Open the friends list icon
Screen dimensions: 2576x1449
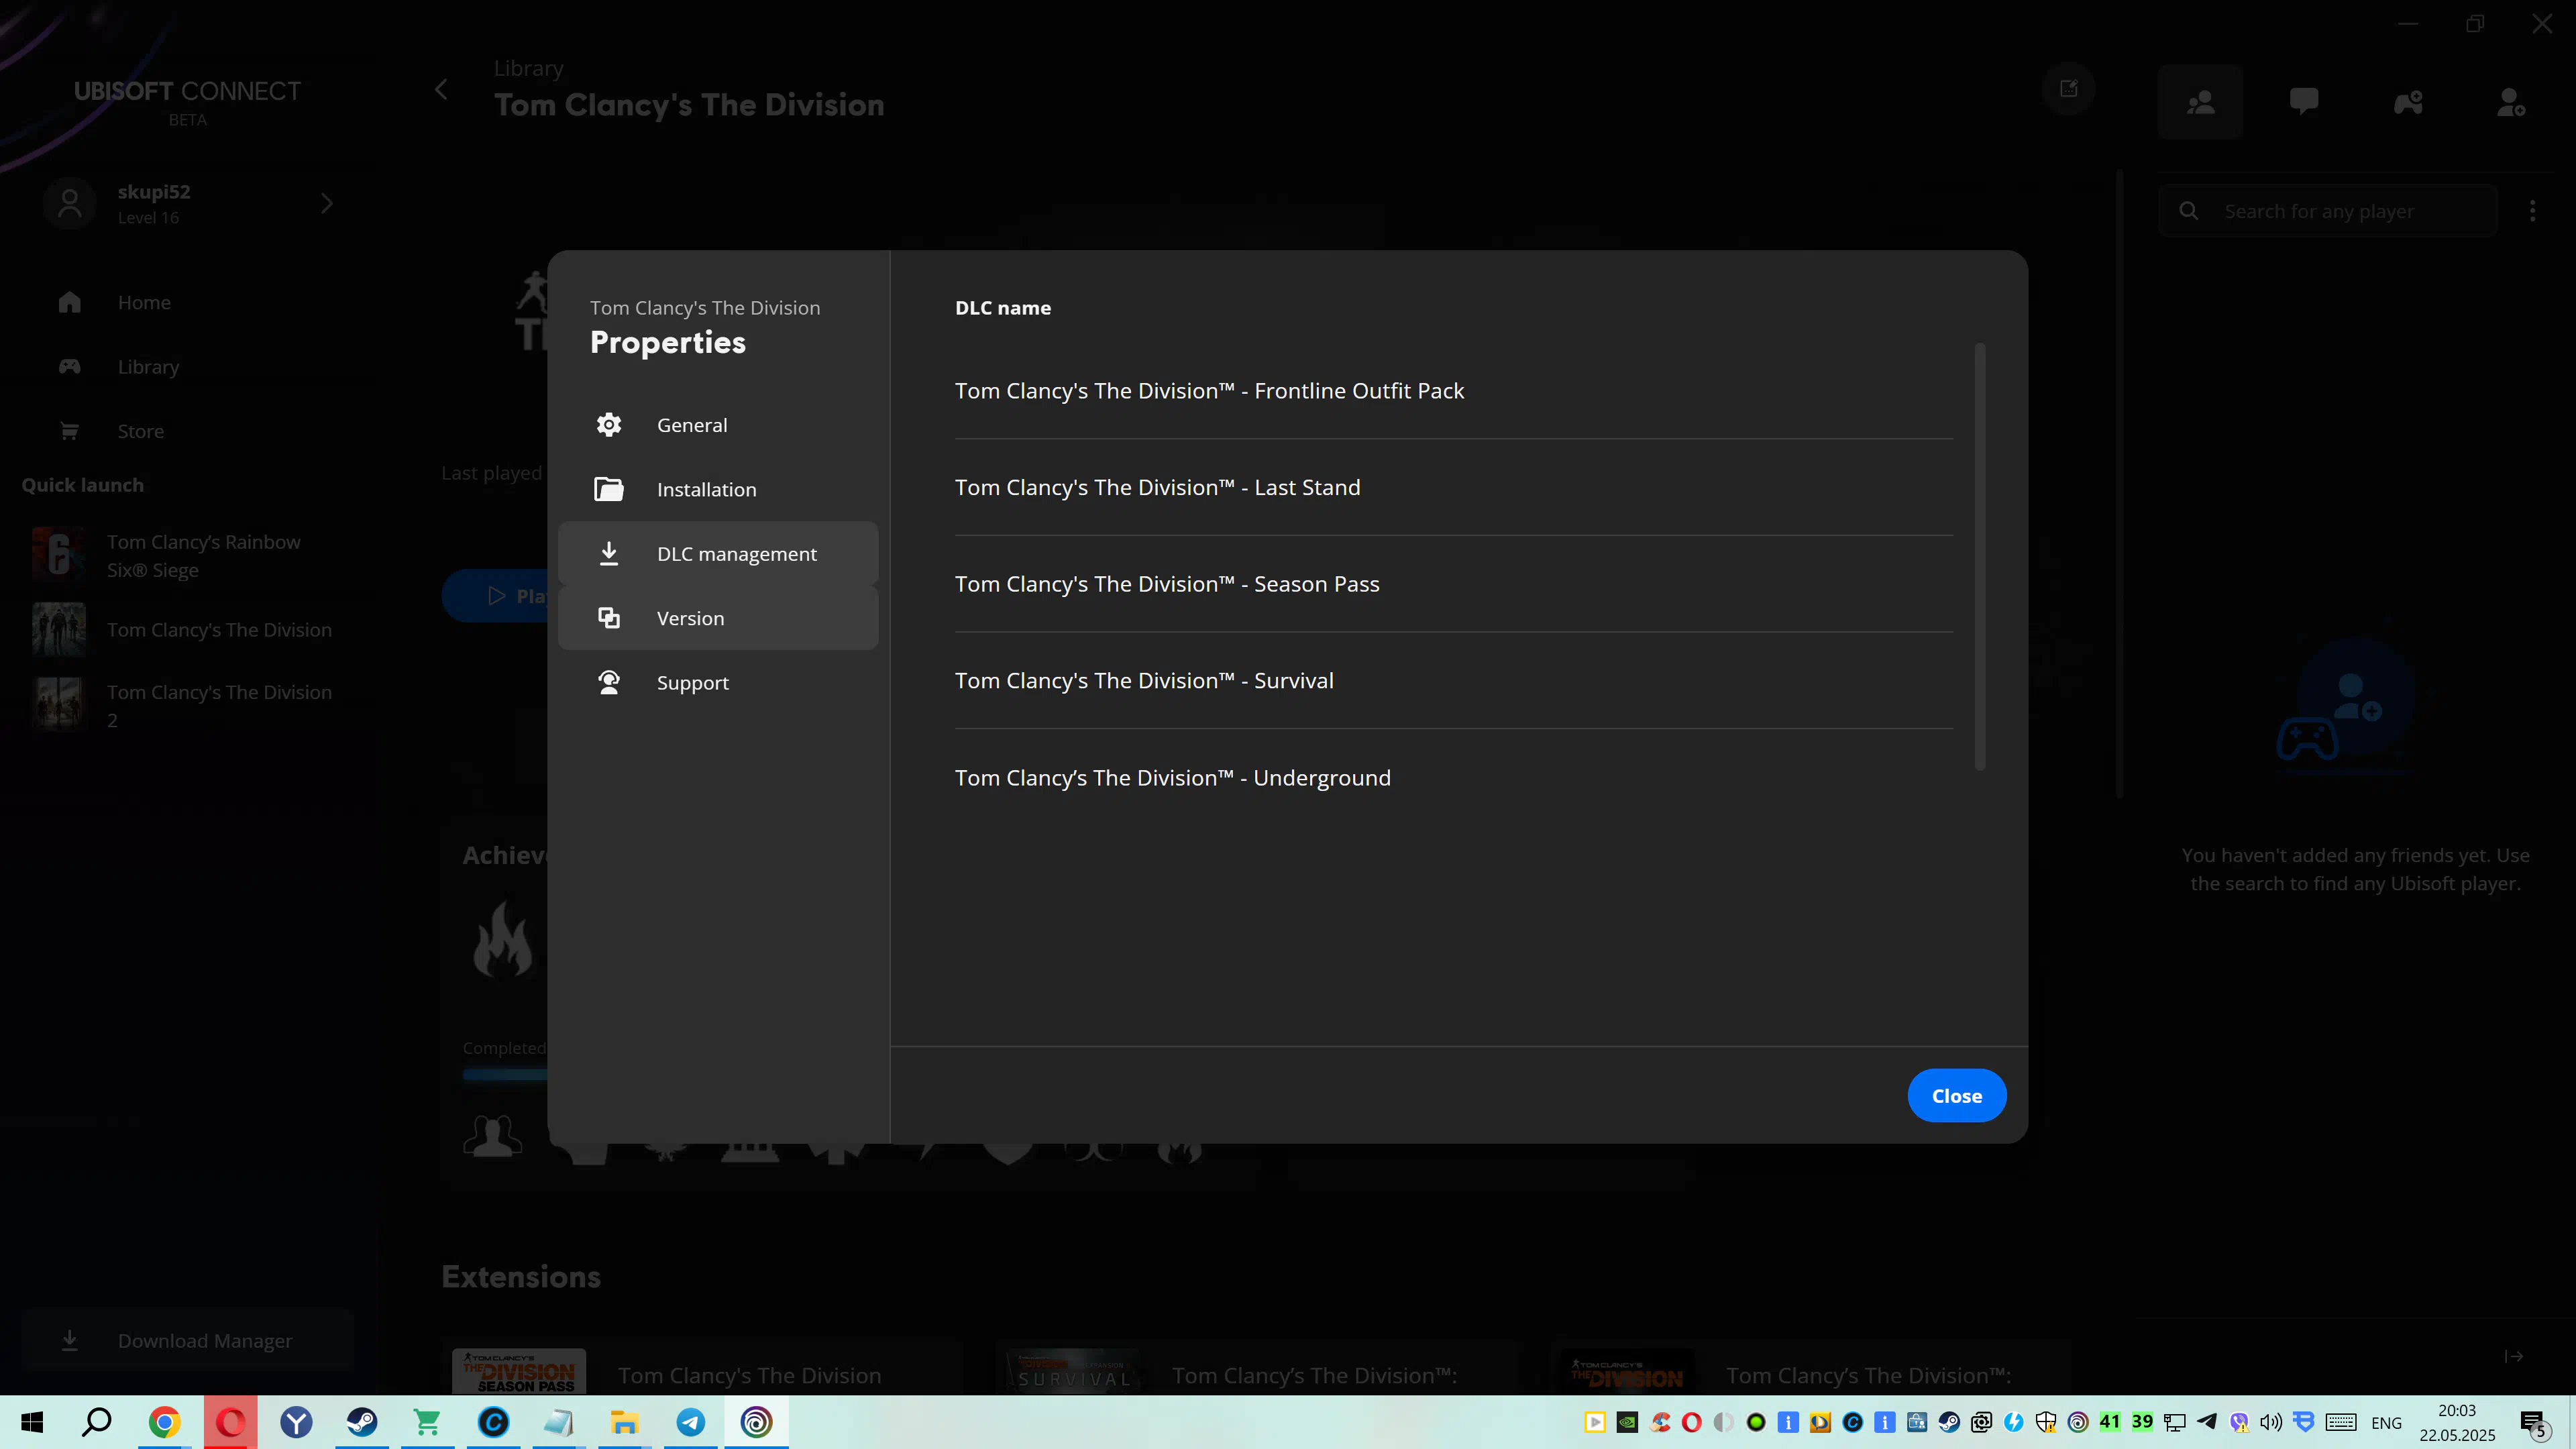tap(2200, 102)
